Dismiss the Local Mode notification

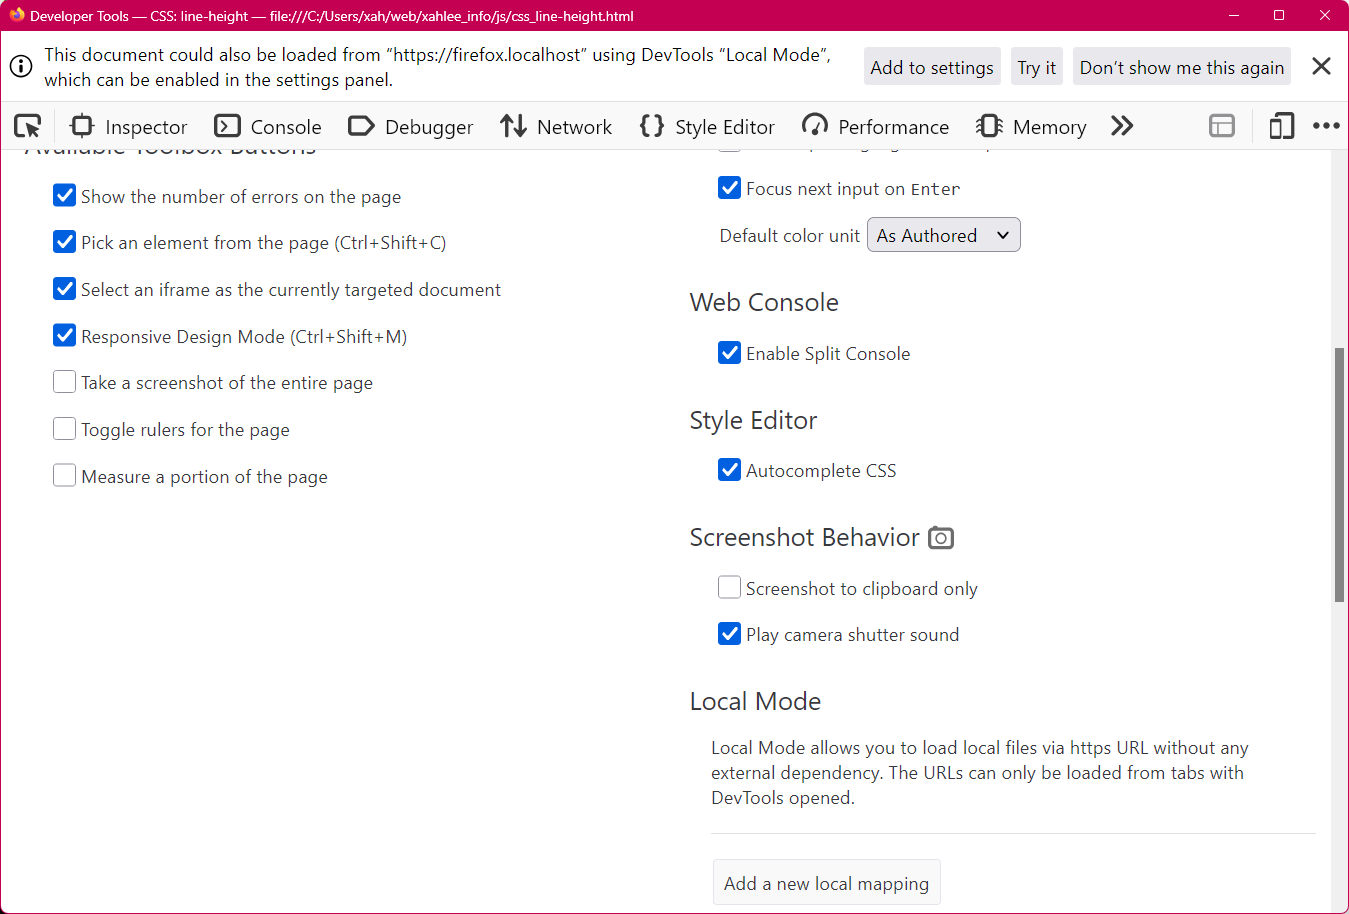click(x=1321, y=66)
